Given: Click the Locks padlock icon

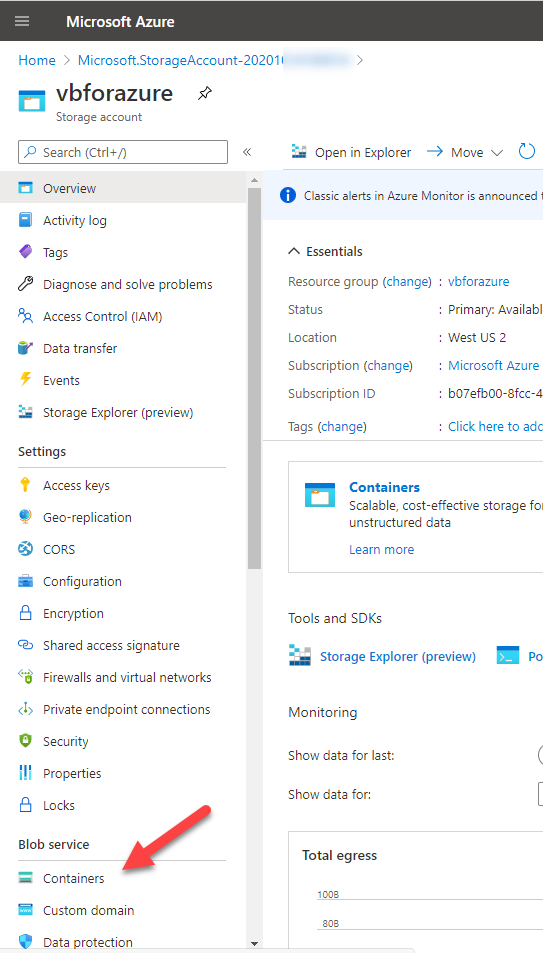Looking at the screenshot, I should click(25, 805).
